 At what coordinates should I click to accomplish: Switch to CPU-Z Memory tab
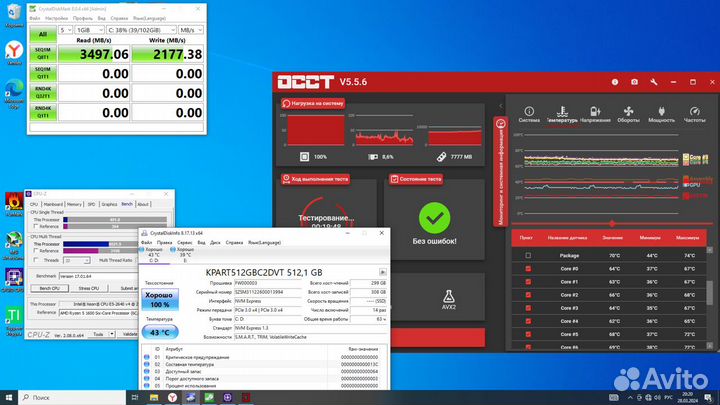74,204
